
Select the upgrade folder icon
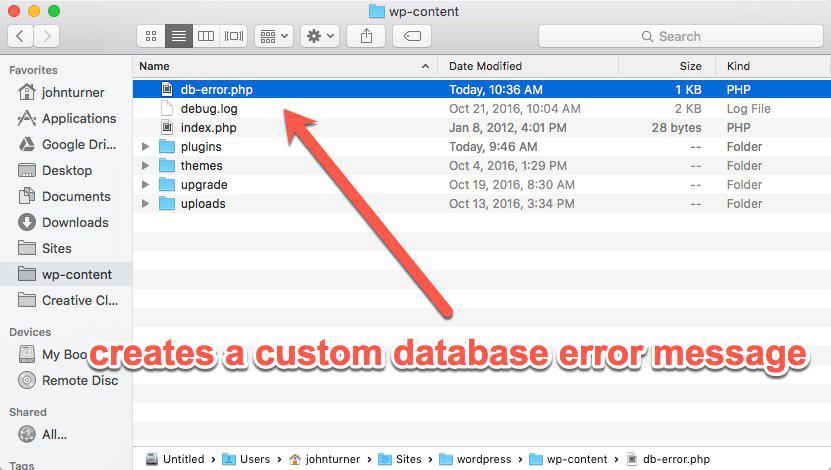coord(167,185)
